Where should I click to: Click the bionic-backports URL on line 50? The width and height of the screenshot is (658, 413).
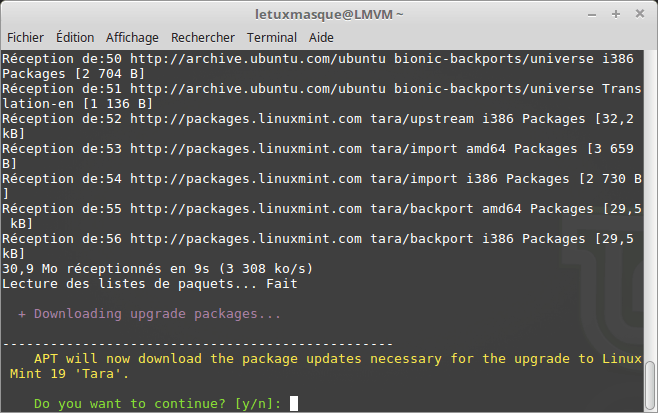pyautogui.click(x=265, y=59)
